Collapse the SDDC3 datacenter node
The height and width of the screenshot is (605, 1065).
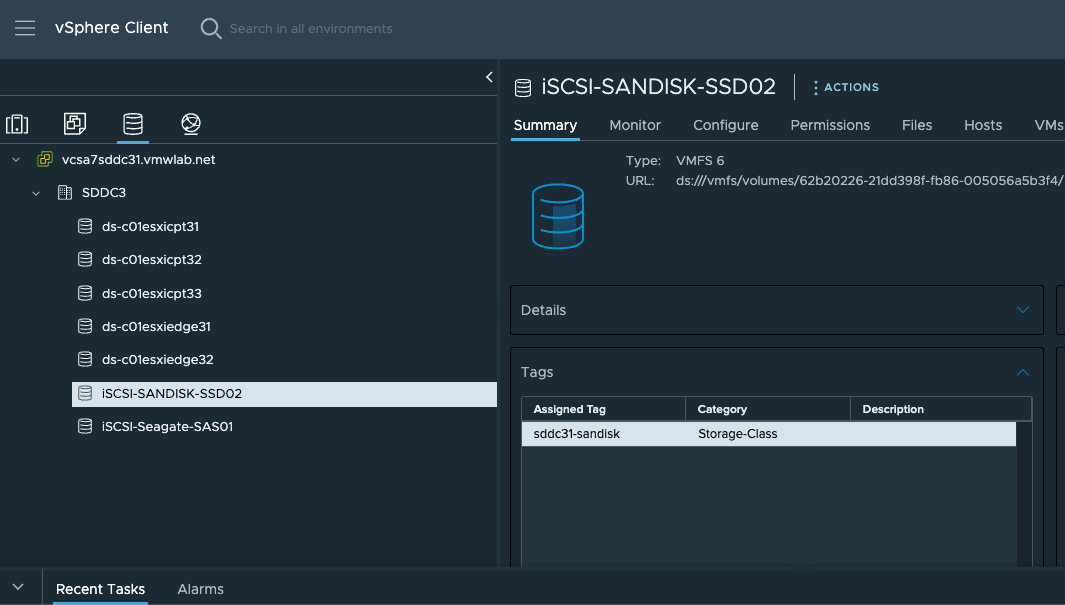[x=36, y=193]
